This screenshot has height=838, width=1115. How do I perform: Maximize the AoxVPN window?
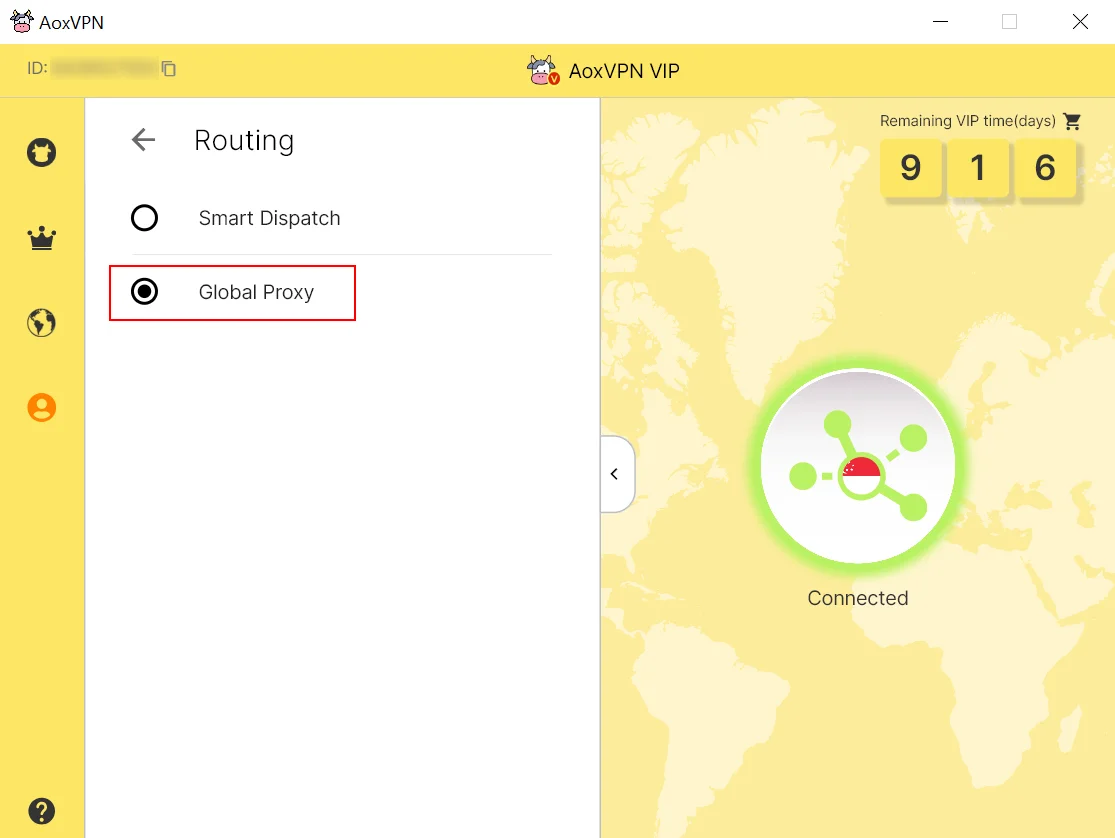(1009, 22)
